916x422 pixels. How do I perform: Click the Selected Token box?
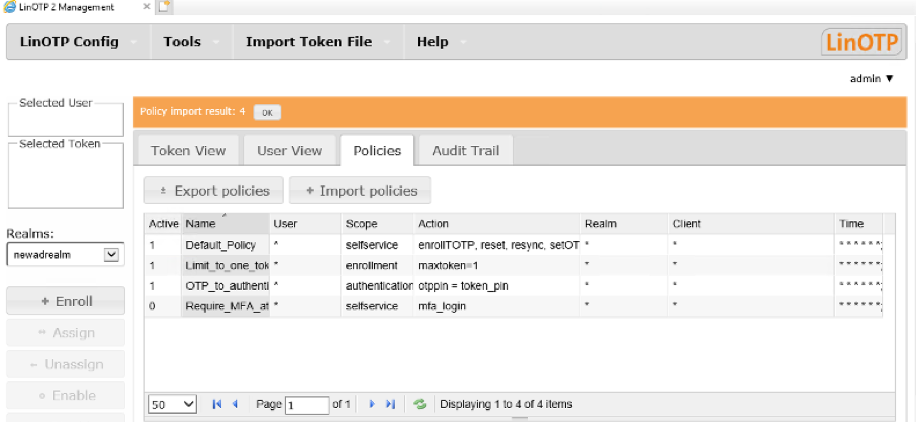coord(65,175)
